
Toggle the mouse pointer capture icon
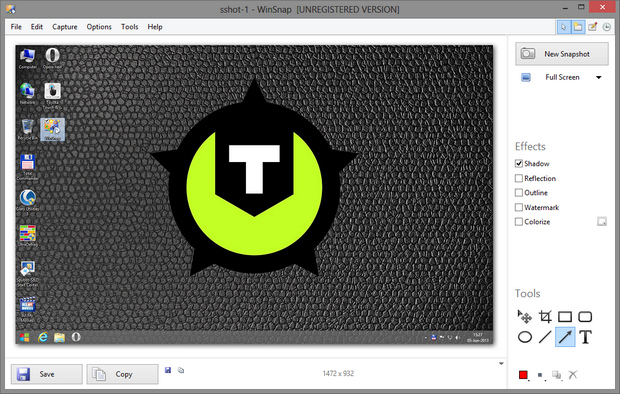coord(563,27)
